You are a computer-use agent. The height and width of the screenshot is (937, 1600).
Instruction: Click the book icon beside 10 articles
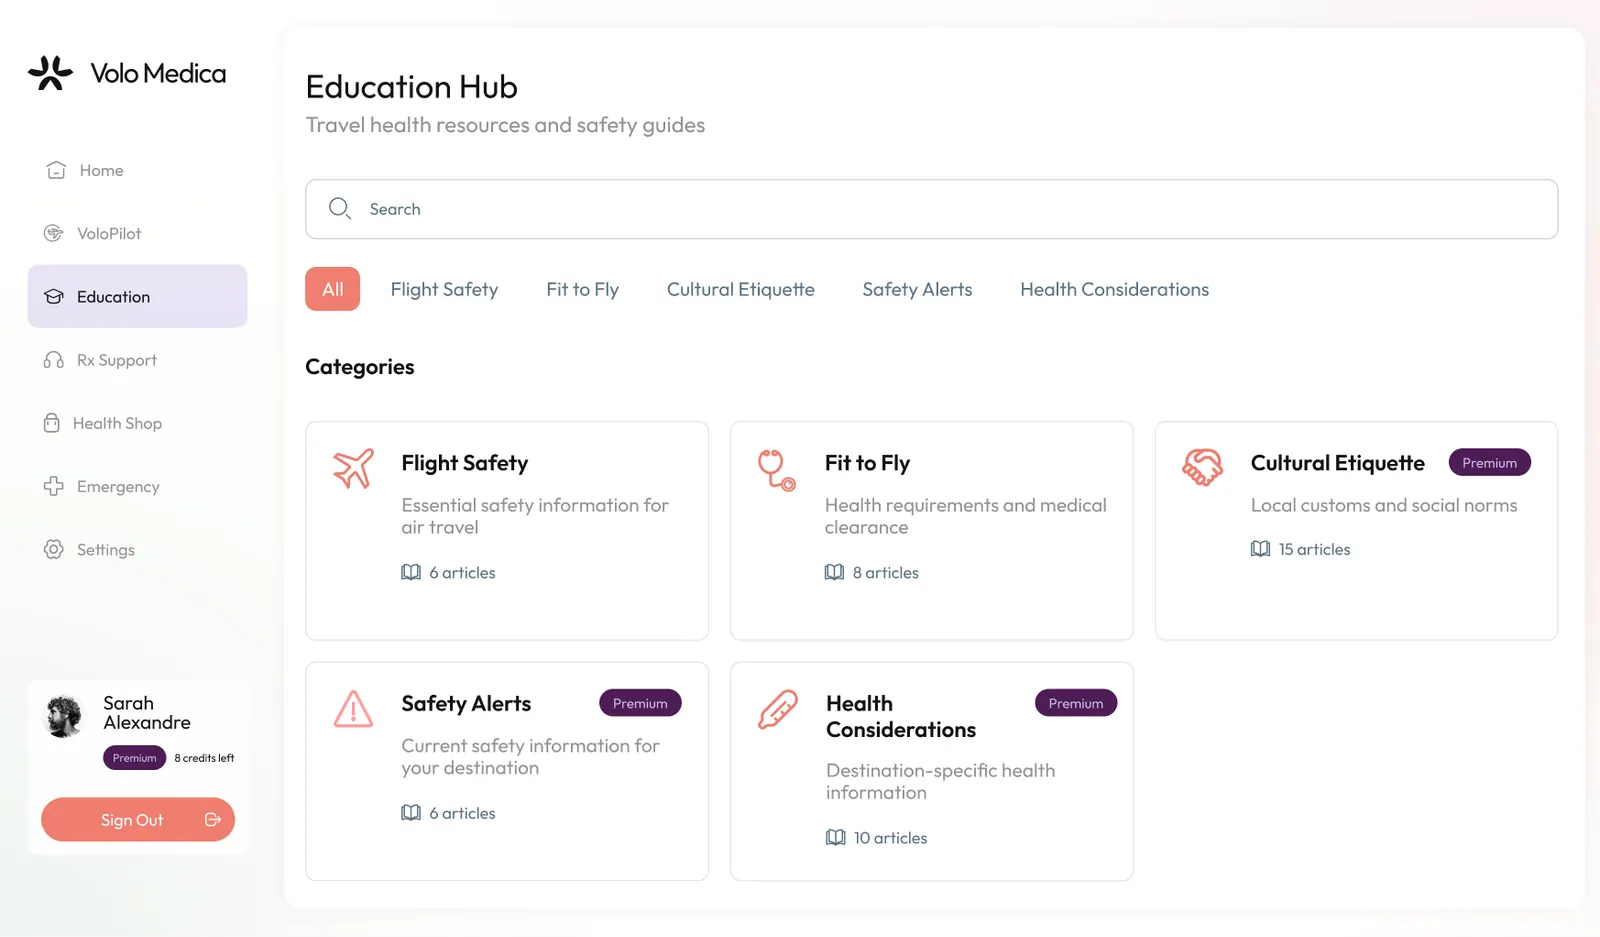point(835,838)
